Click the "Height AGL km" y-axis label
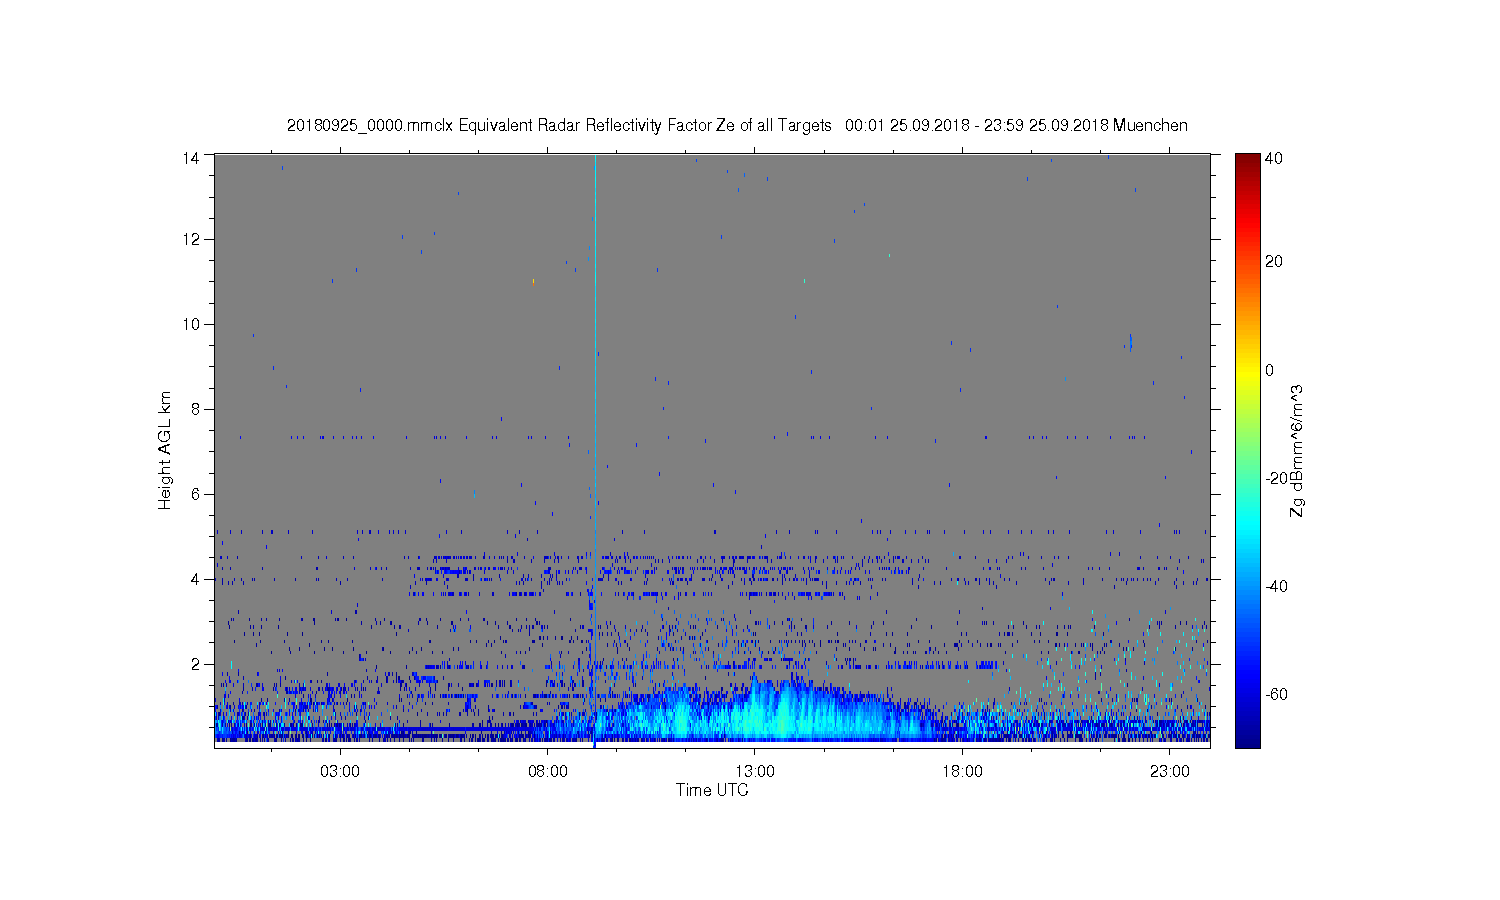This screenshot has height=900, width=1500. (165, 451)
